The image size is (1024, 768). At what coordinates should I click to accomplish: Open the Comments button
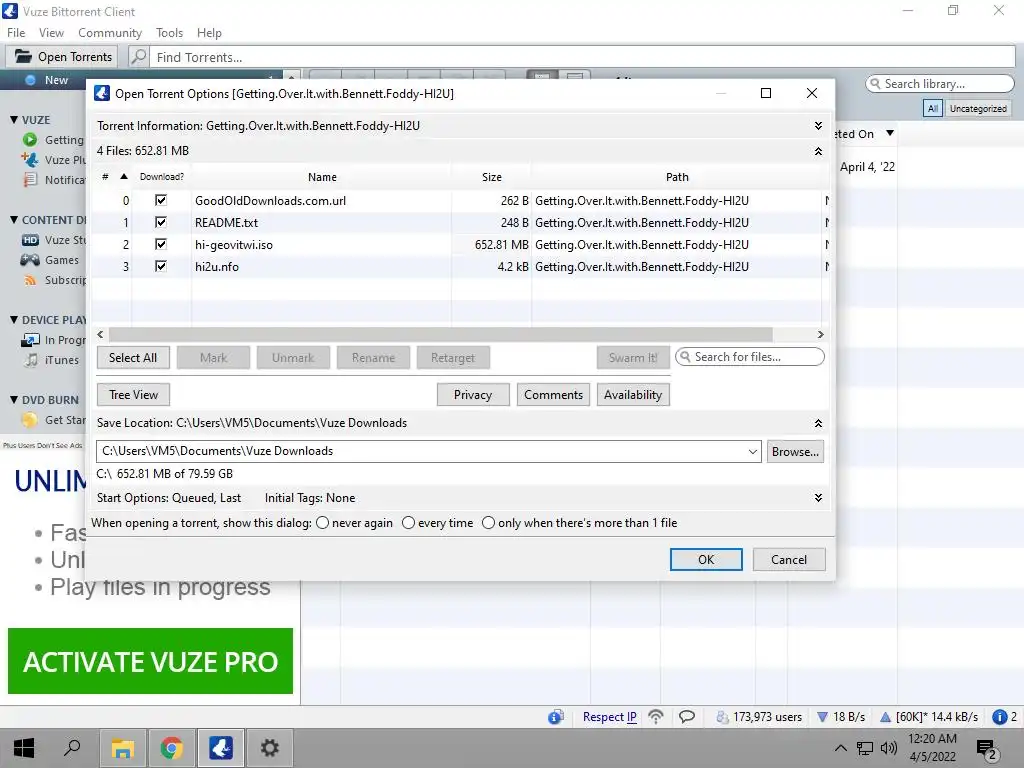point(553,395)
